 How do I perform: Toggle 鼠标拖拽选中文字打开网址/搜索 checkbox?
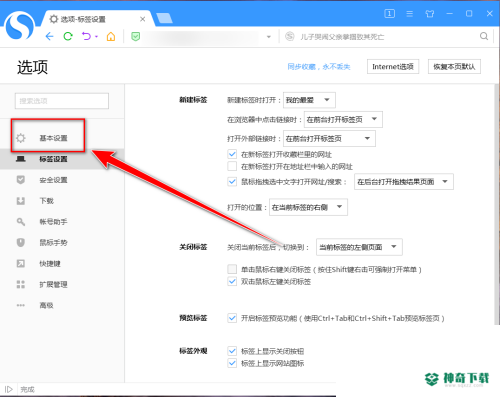232,182
